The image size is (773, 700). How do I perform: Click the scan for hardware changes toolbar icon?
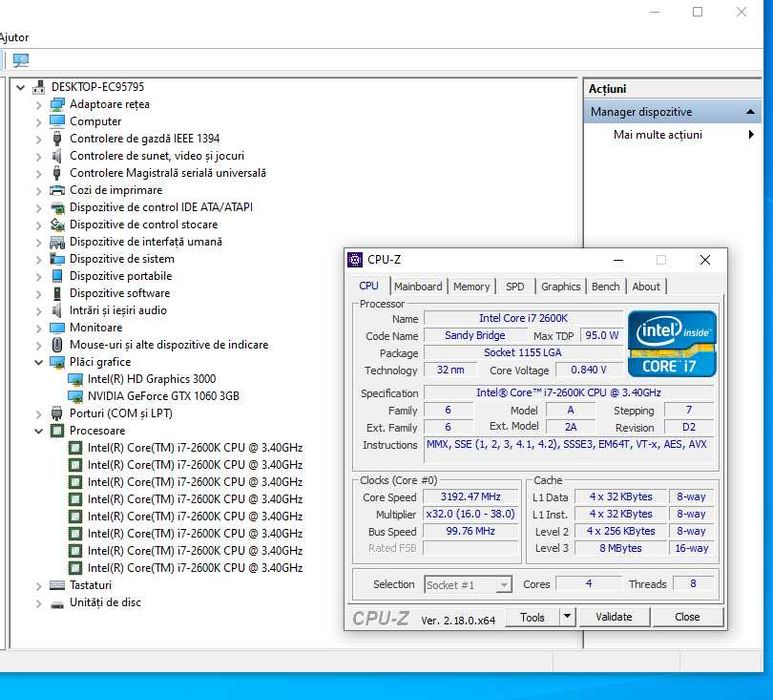(x=21, y=60)
